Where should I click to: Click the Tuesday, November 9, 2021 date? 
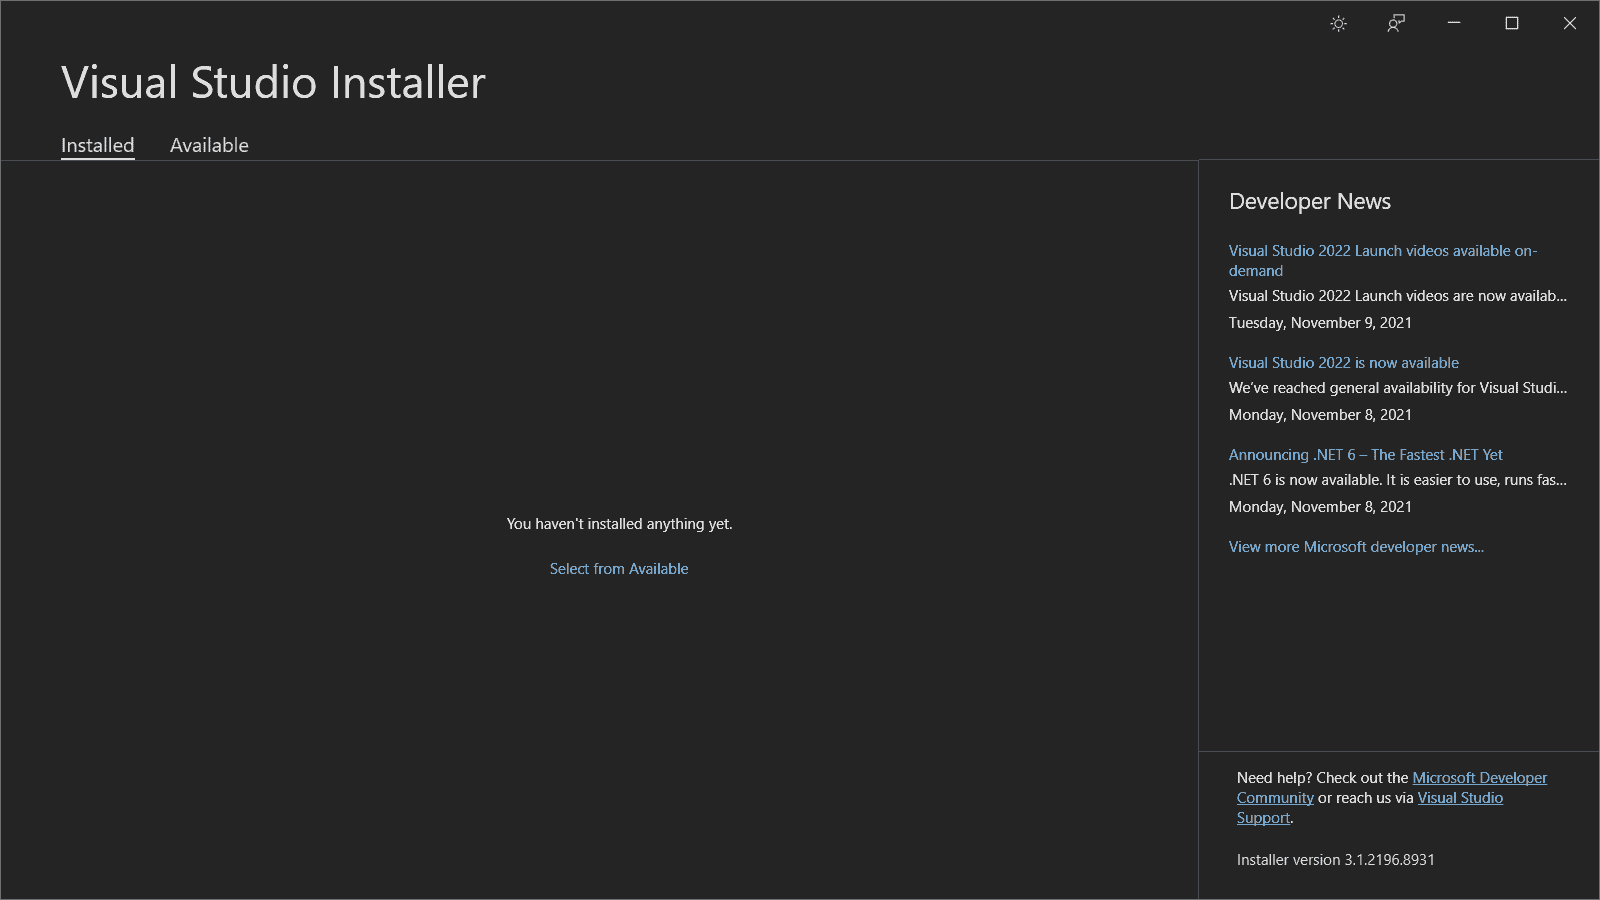(x=1320, y=323)
